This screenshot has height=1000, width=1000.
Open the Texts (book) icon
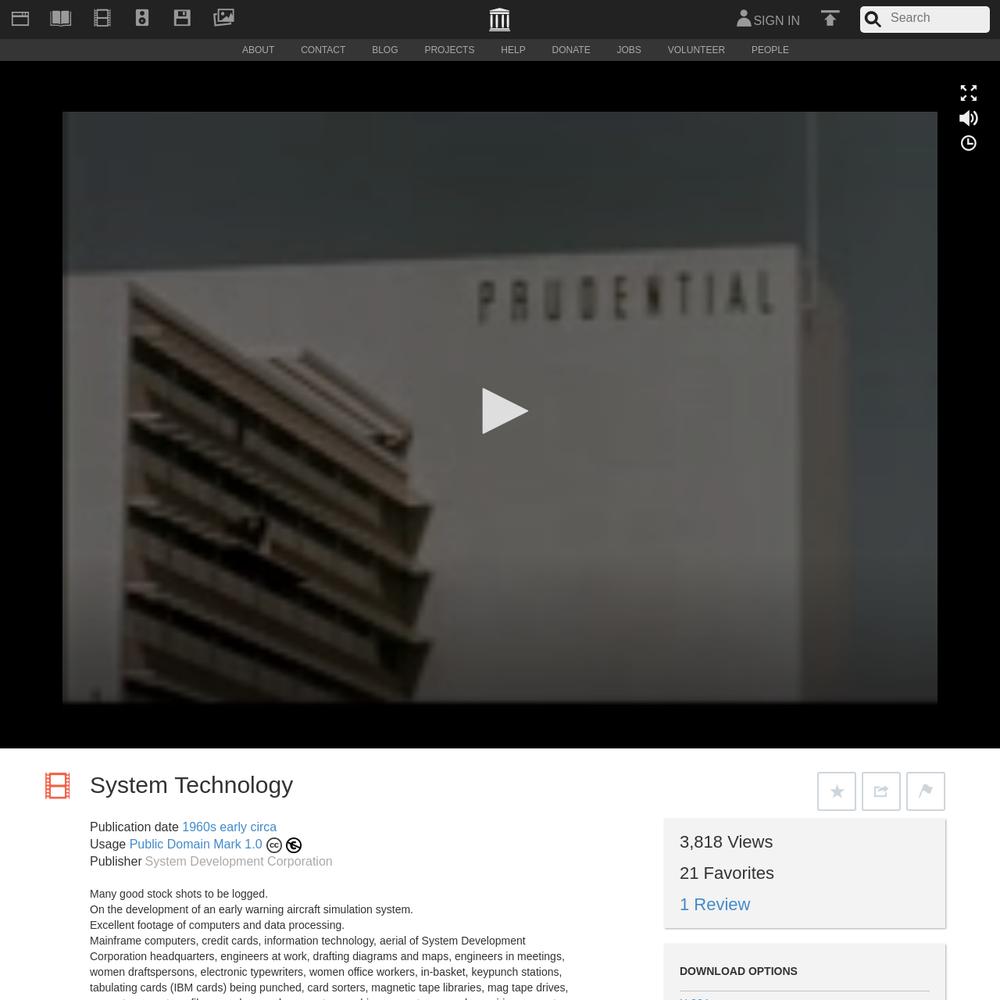[61, 18]
